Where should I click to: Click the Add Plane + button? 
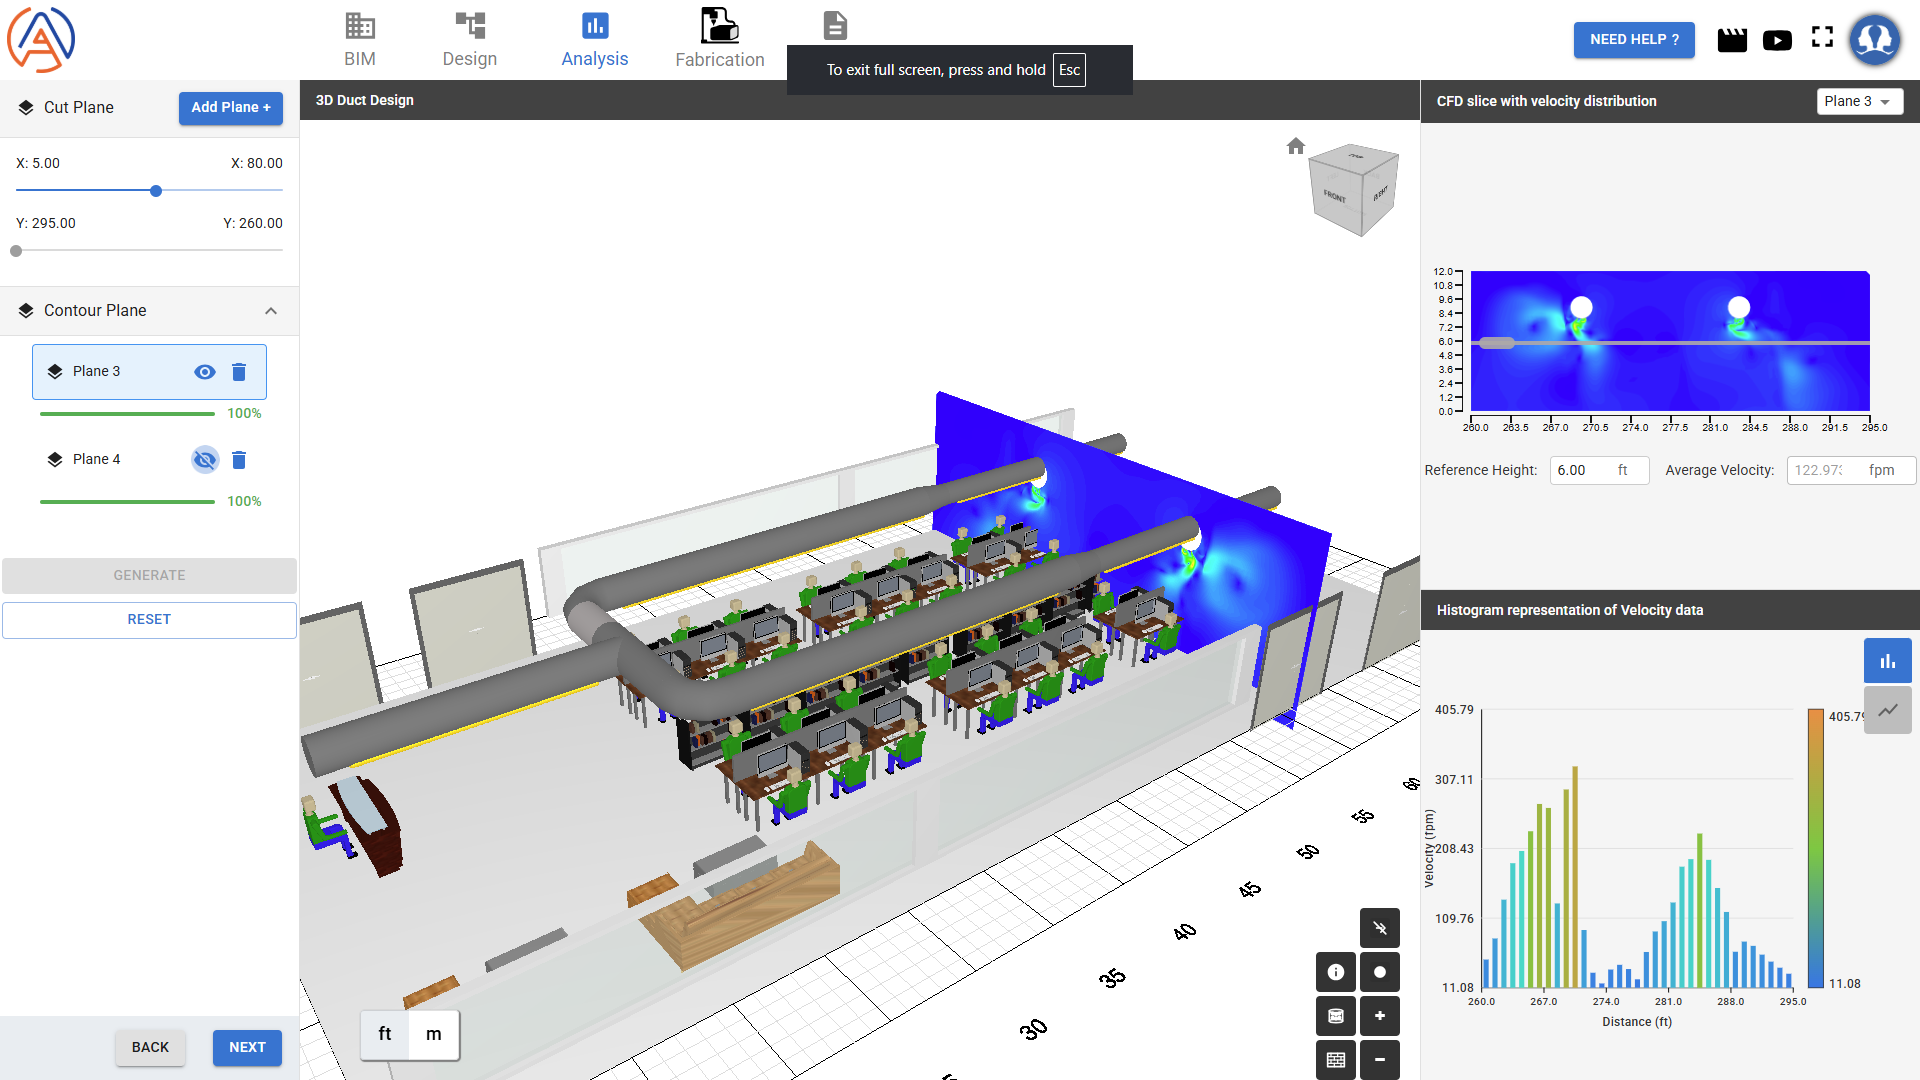click(231, 108)
